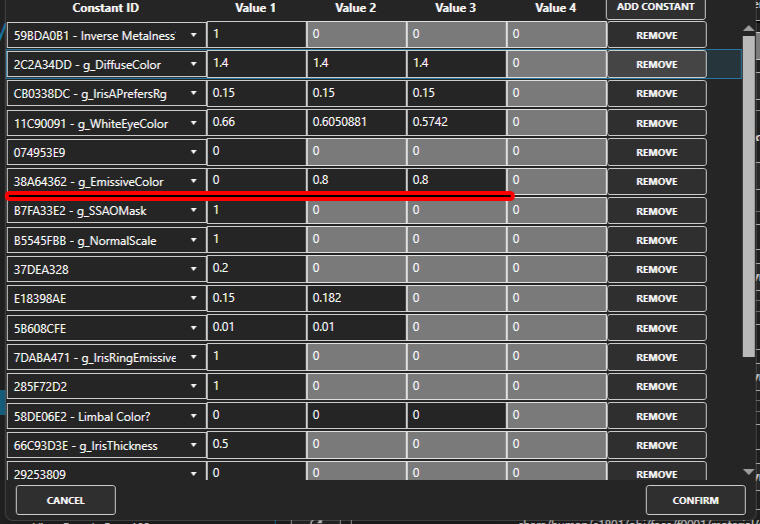
Task: Open the g_EmissiveColor constant ID dropdown
Action: click(194, 182)
